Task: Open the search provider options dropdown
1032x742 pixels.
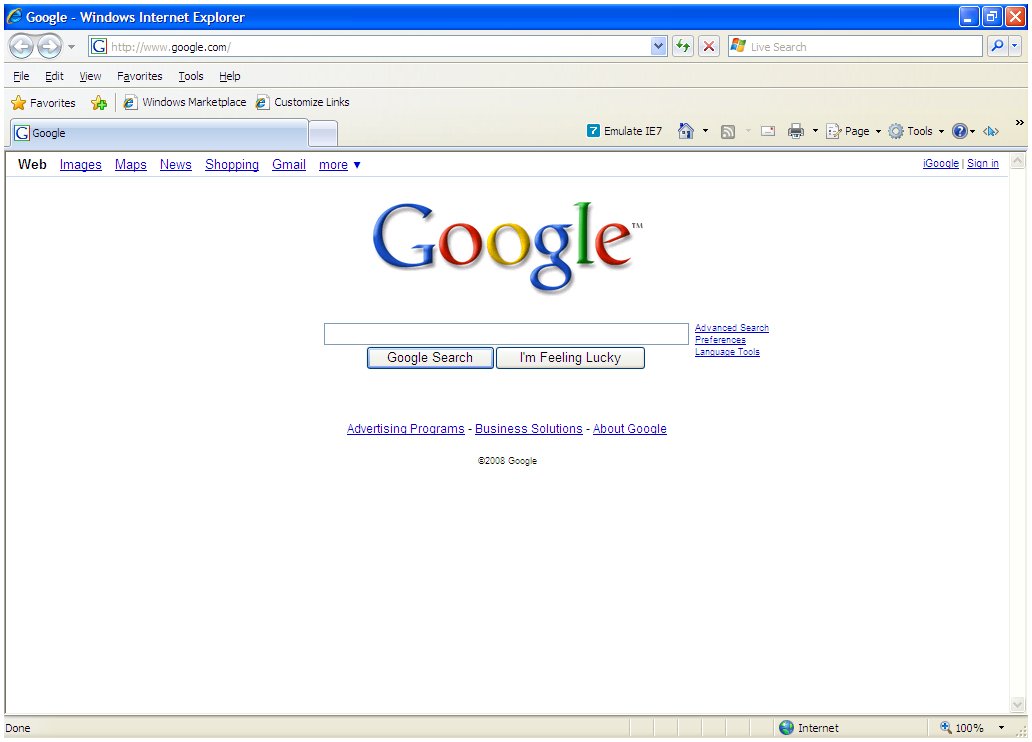Action: (1015, 46)
